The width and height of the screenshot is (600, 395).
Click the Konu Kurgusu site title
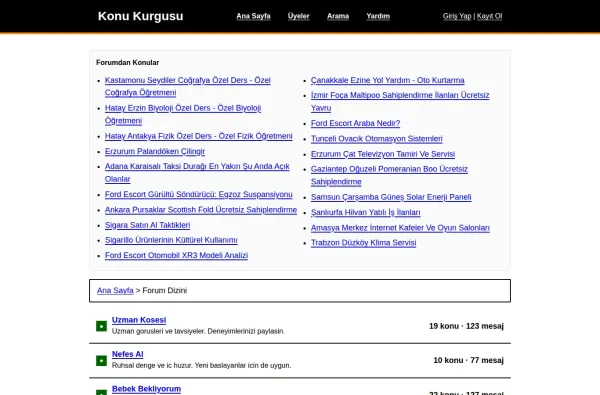pyautogui.click(x=140, y=16)
